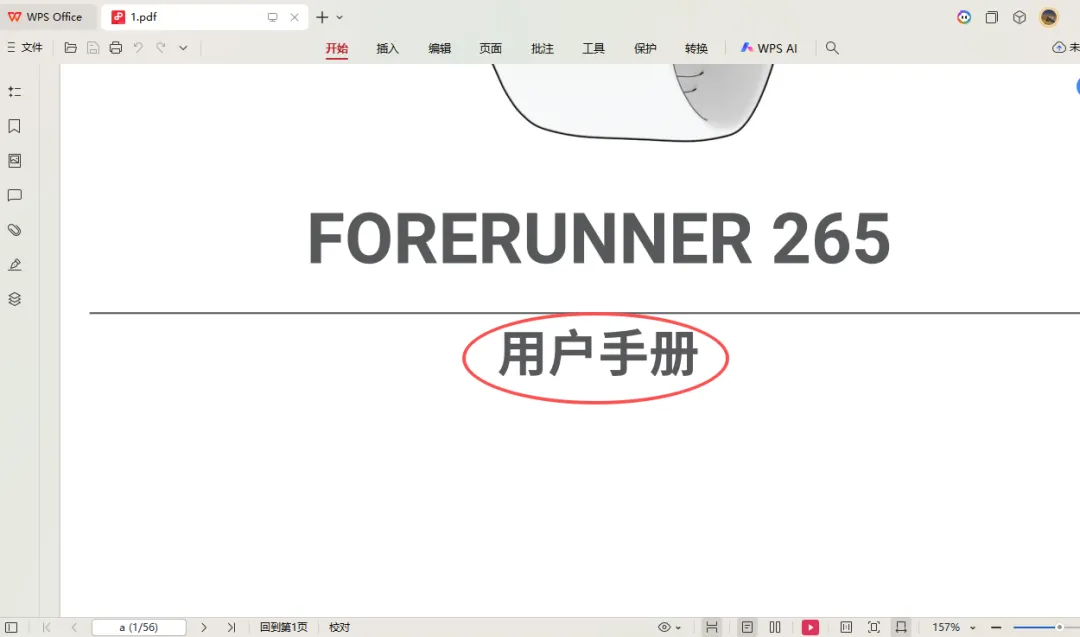The width and height of the screenshot is (1080, 637).
Task: Toggle the fit width icon
Action: [x=901, y=627]
